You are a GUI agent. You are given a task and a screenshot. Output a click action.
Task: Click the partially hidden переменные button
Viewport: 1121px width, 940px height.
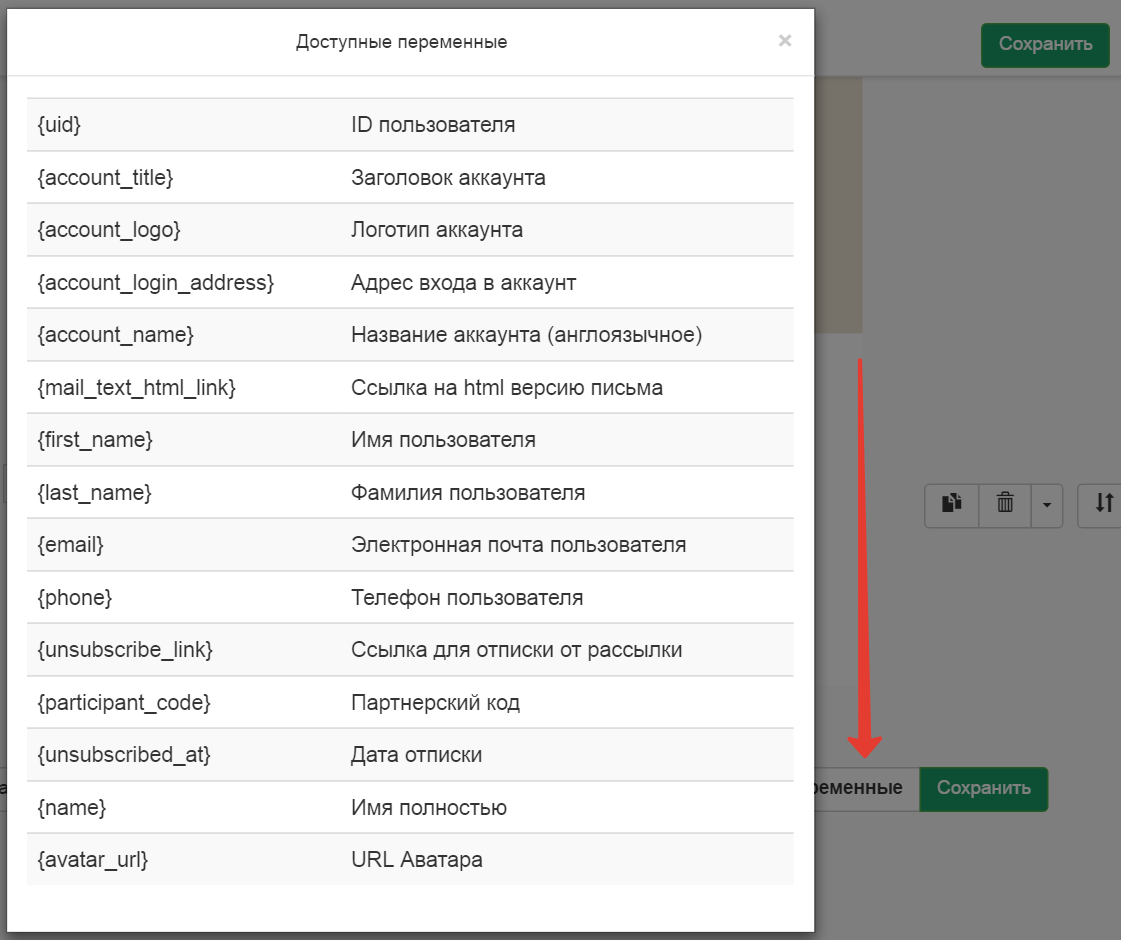pos(866,788)
